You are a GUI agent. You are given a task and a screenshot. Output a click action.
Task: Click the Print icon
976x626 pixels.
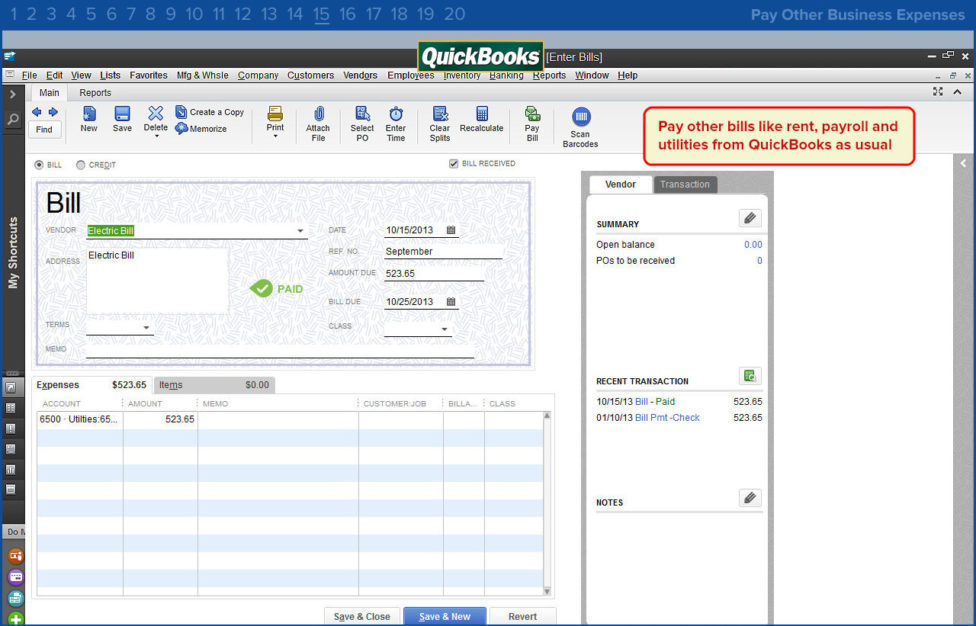[275, 113]
